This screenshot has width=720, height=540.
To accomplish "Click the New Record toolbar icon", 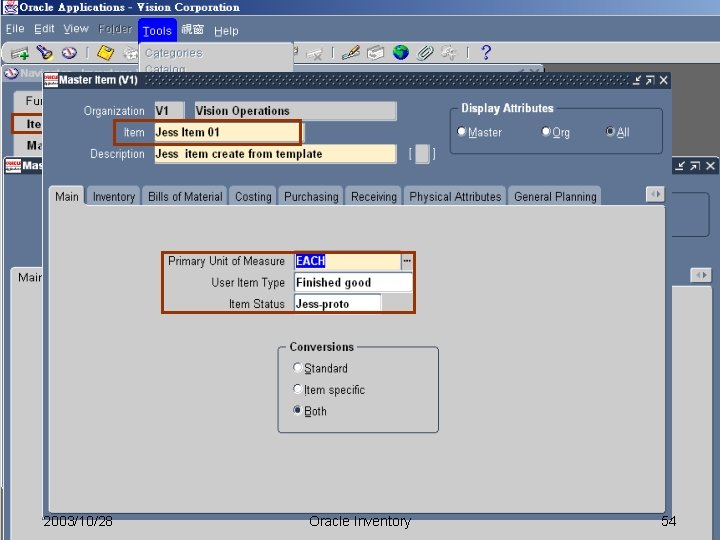I will [x=20, y=53].
